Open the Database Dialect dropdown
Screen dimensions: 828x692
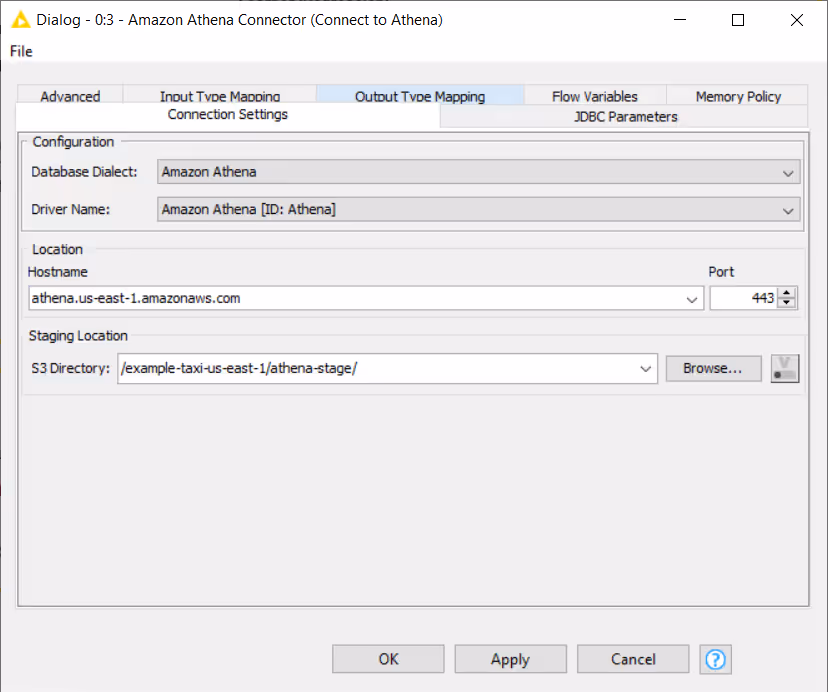click(788, 171)
